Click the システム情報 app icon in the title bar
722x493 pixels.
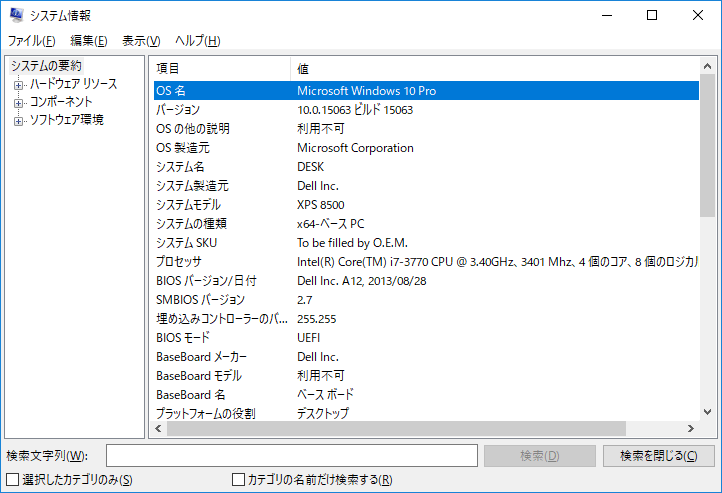pos(16,15)
